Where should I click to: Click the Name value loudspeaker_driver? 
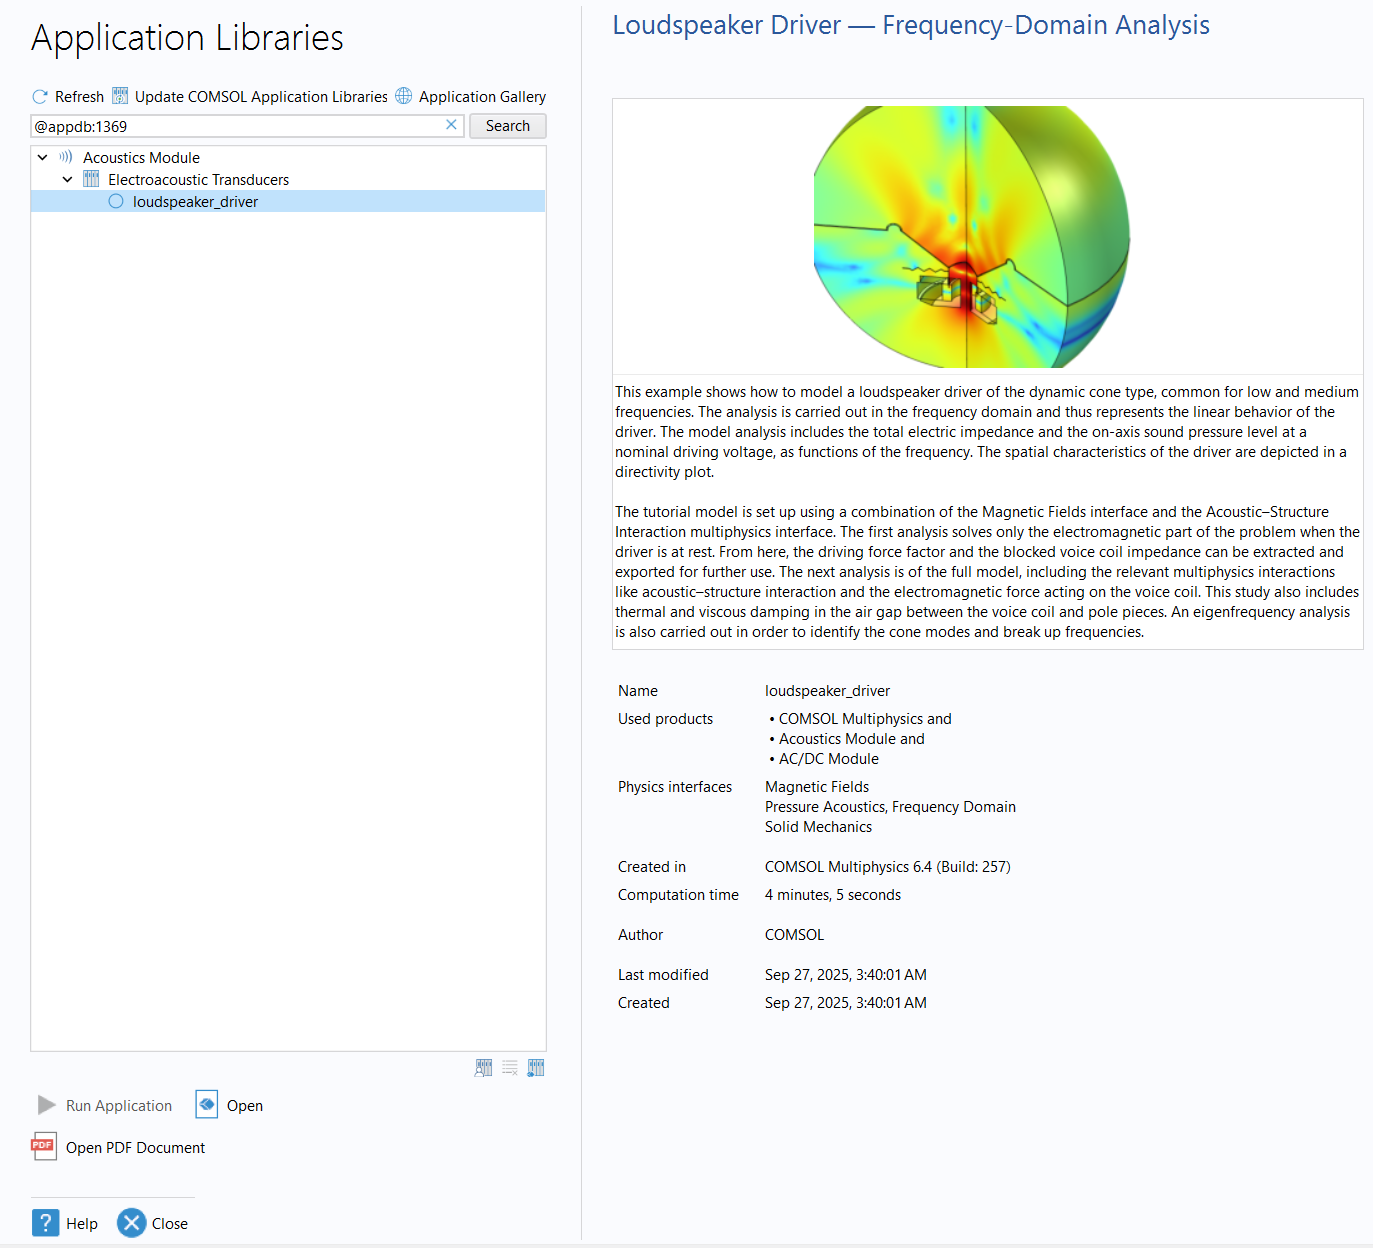tap(827, 691)
